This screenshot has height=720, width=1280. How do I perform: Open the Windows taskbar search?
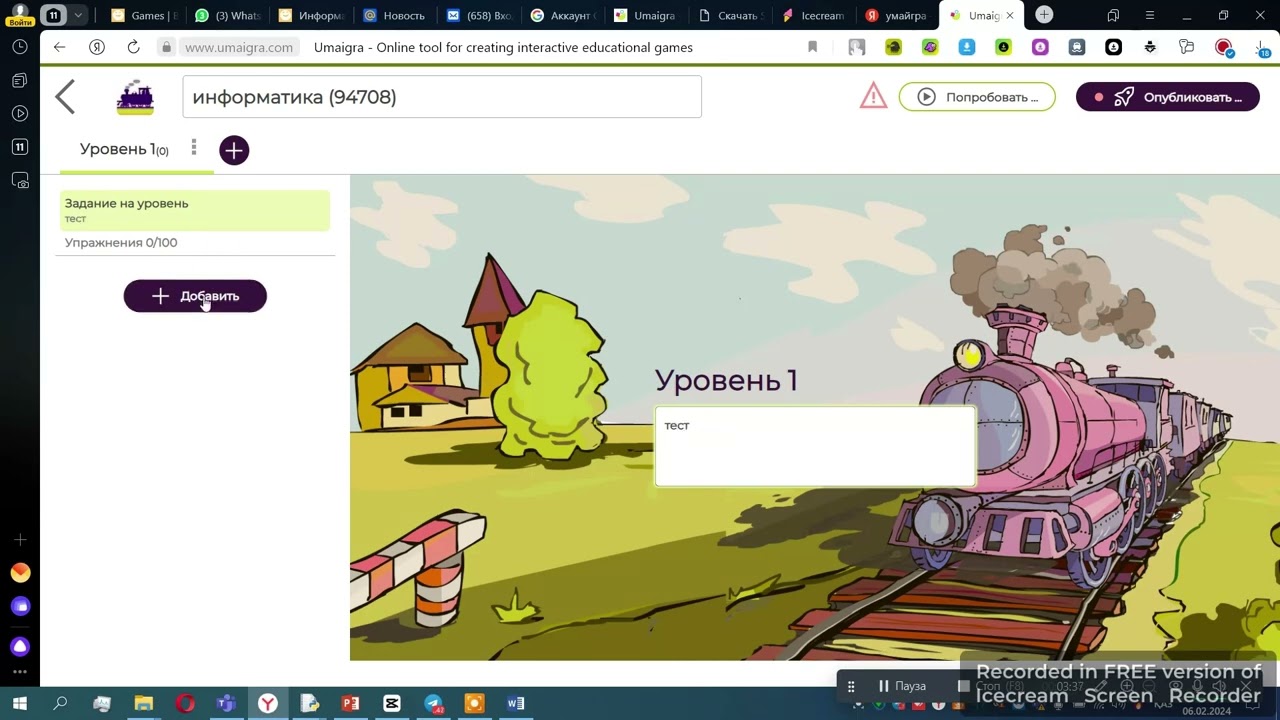[x=60, y=704]
